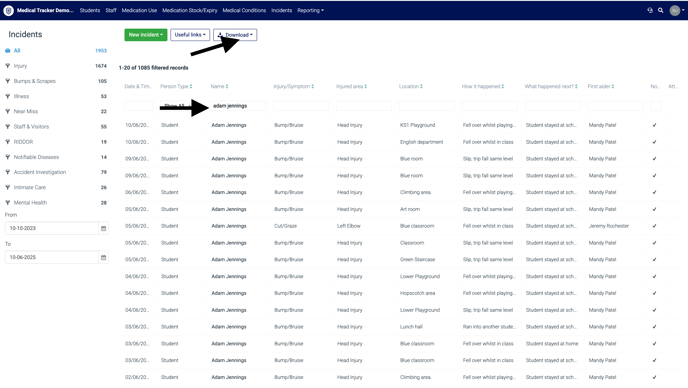688x388 pixels.
Task: Sort by What happened next column arrows
Action: click(x=576, y=86)
